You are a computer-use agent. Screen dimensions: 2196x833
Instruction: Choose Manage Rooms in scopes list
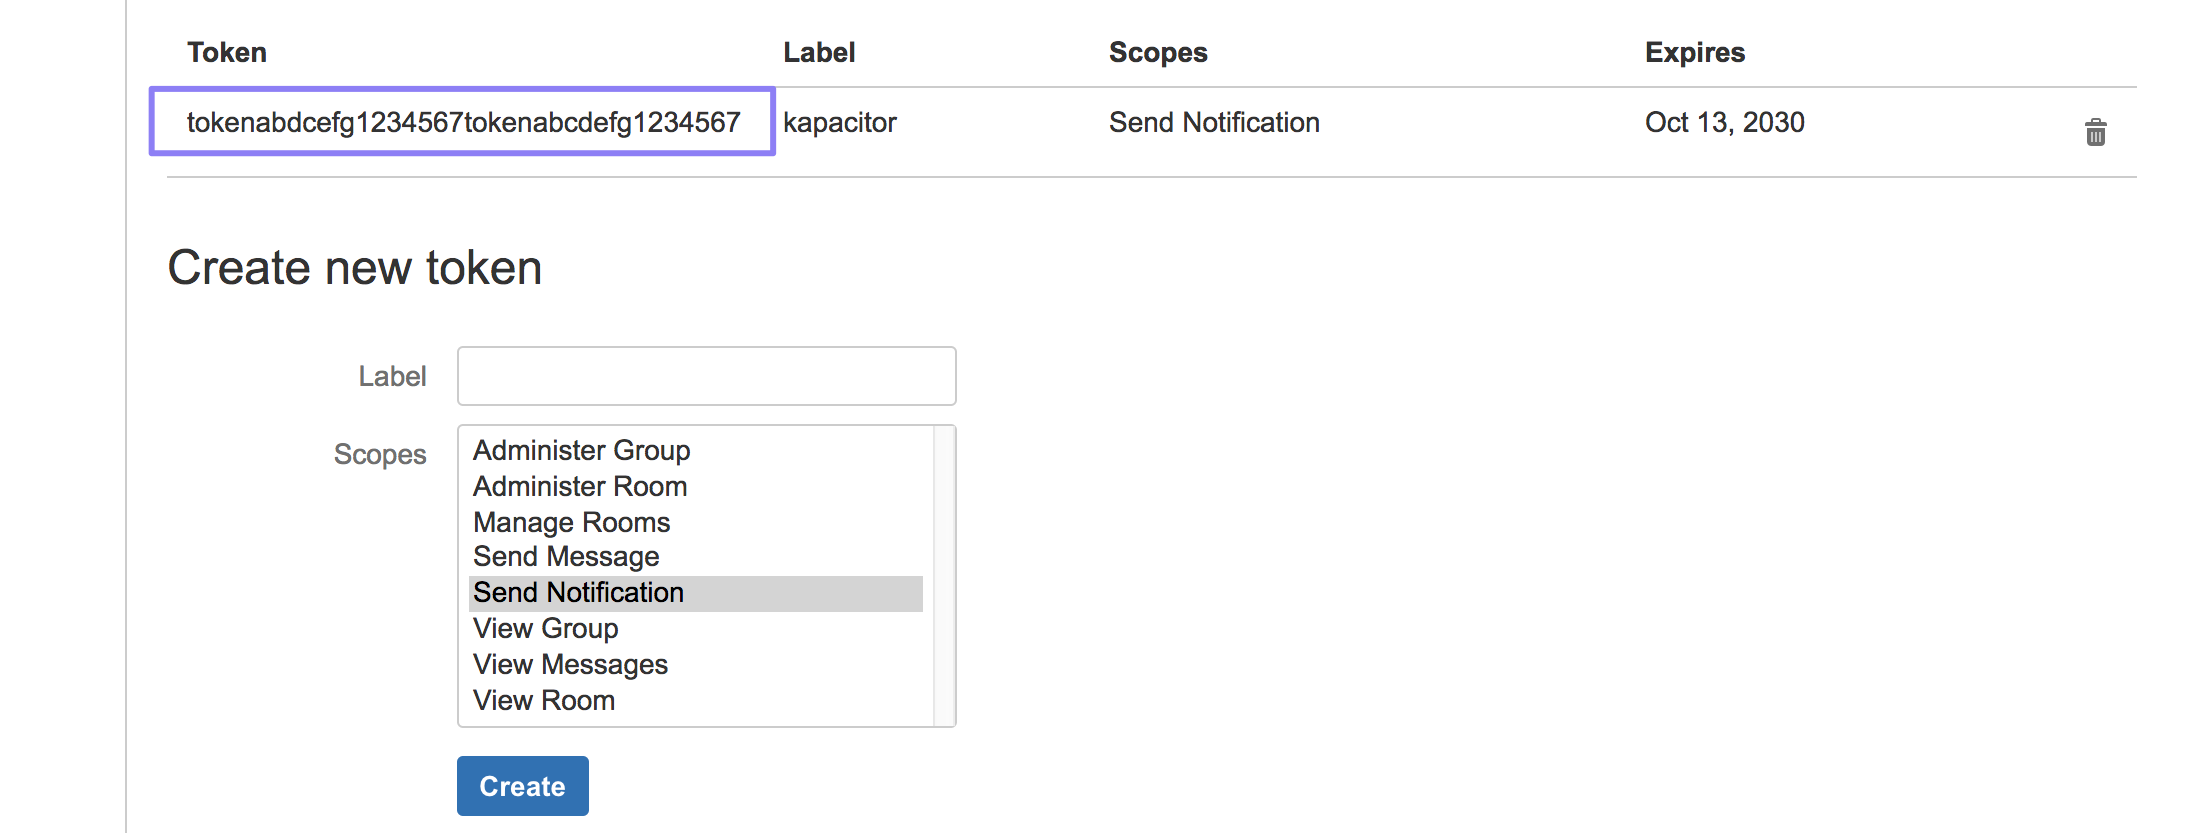tap(571, 522)
